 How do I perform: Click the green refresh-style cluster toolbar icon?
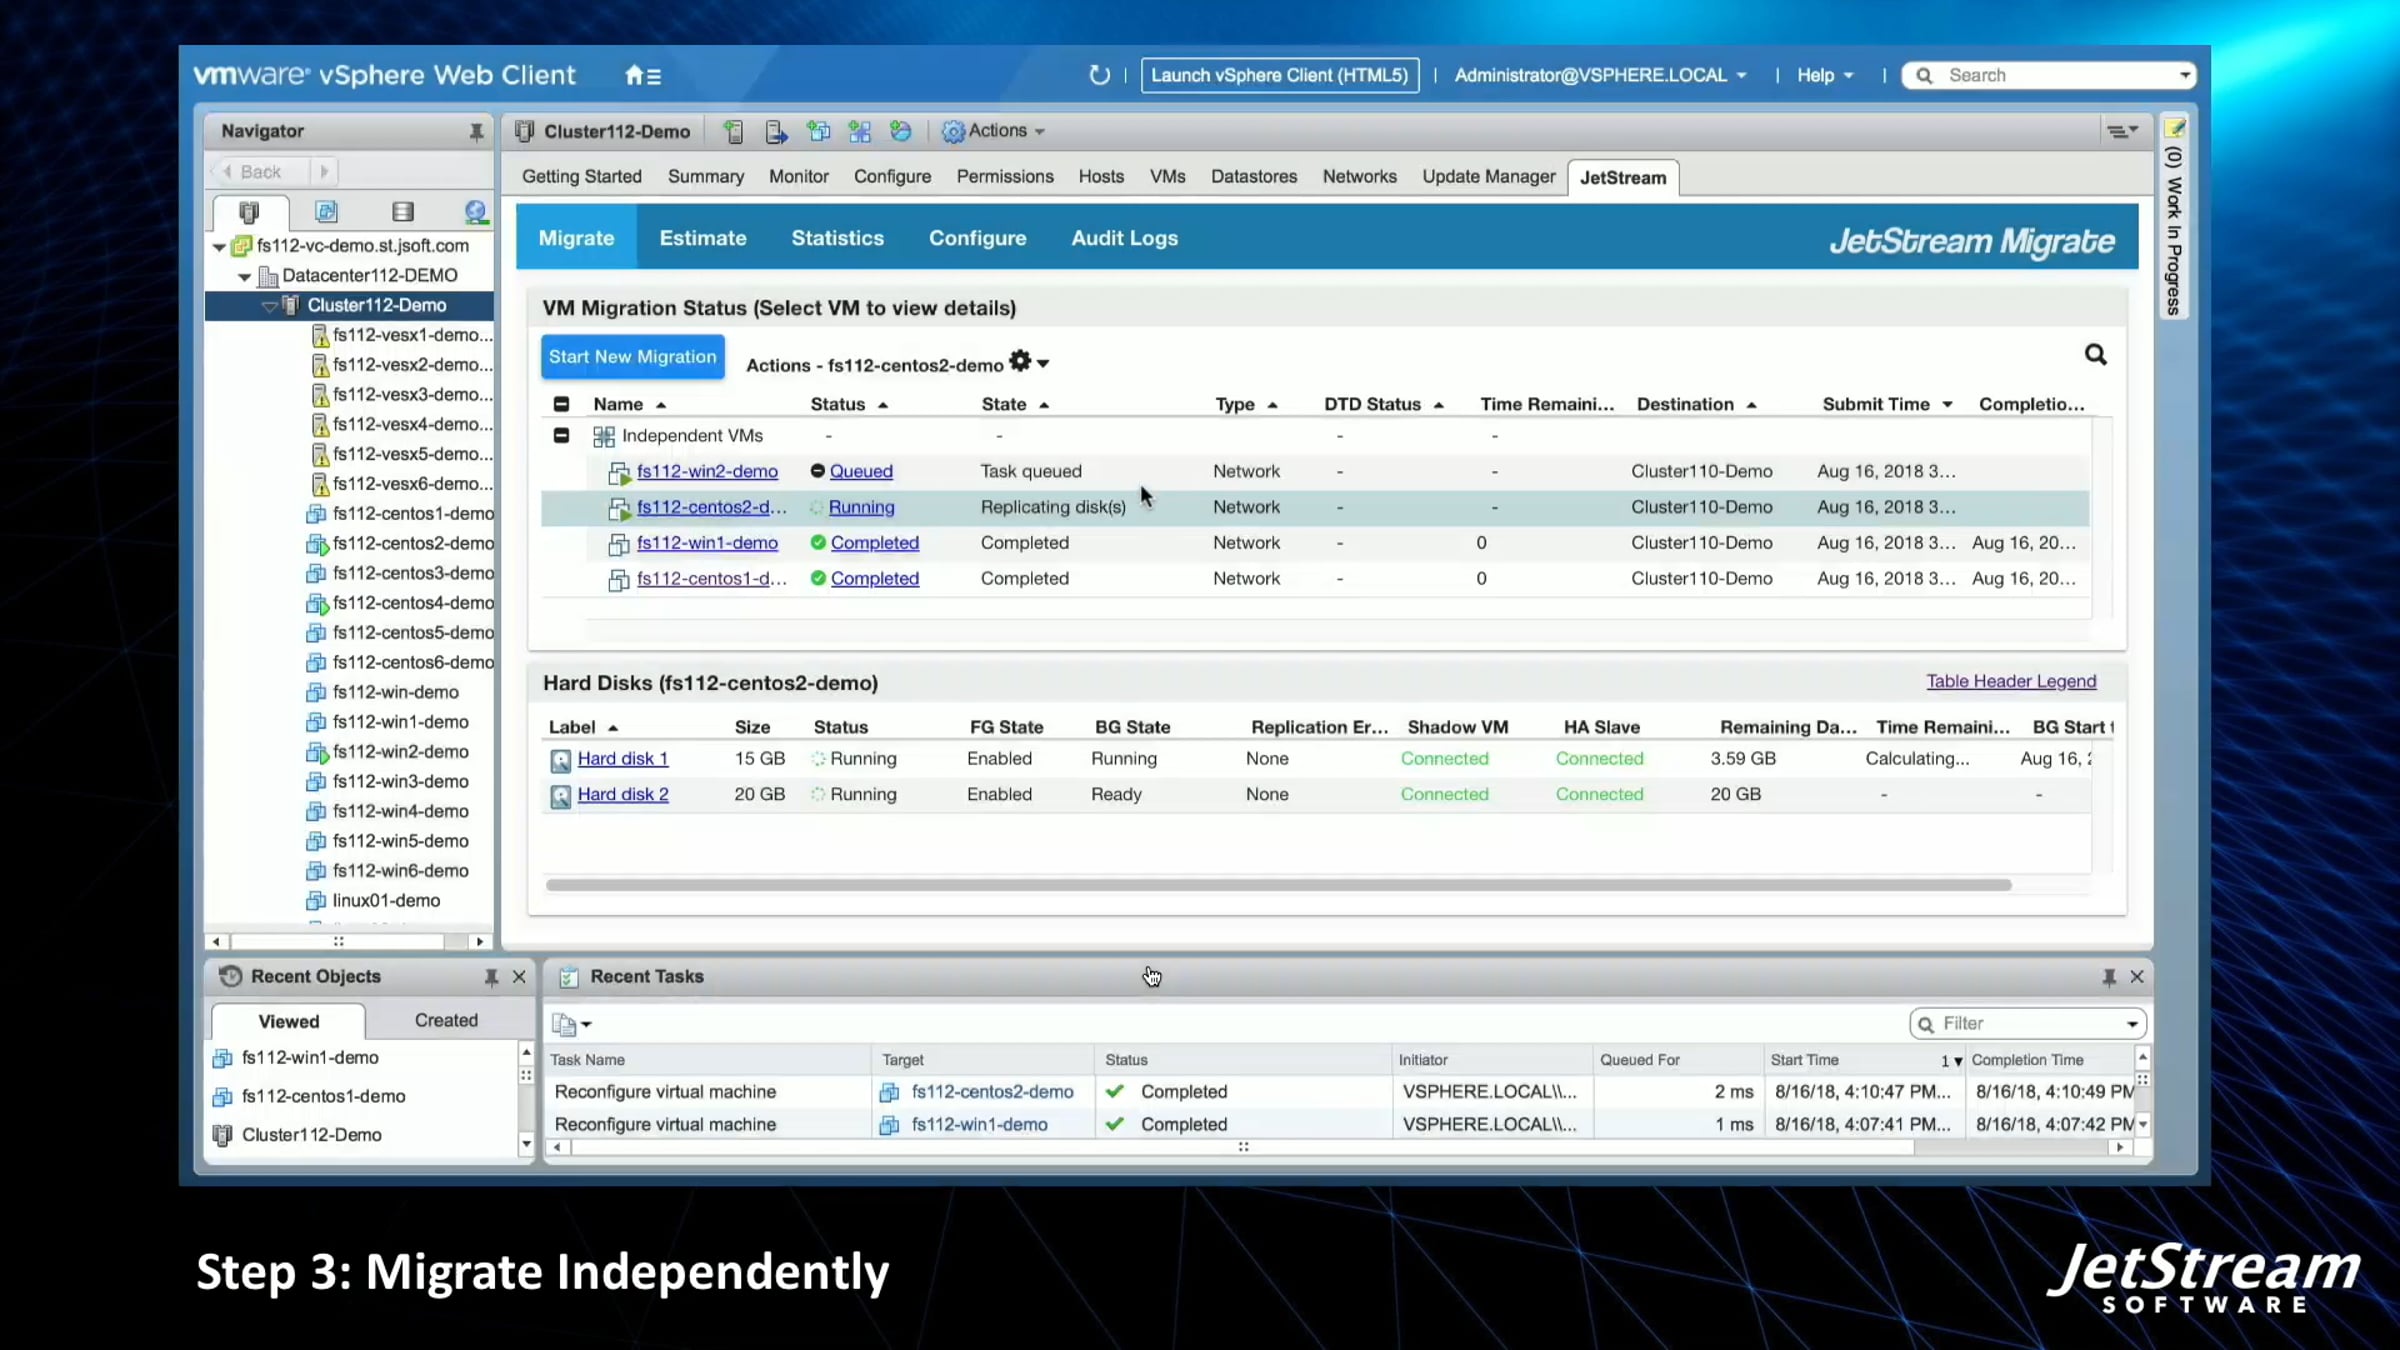click(900, 131)
